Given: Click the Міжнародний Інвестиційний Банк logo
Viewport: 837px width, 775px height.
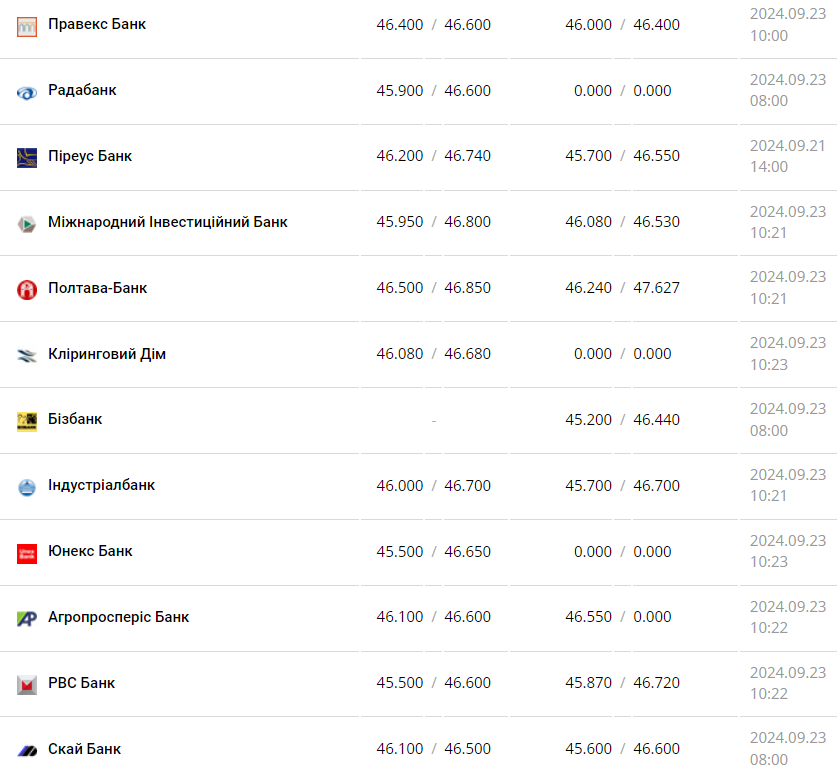Looking at the screenshot, I should click(x=27, y=223).
